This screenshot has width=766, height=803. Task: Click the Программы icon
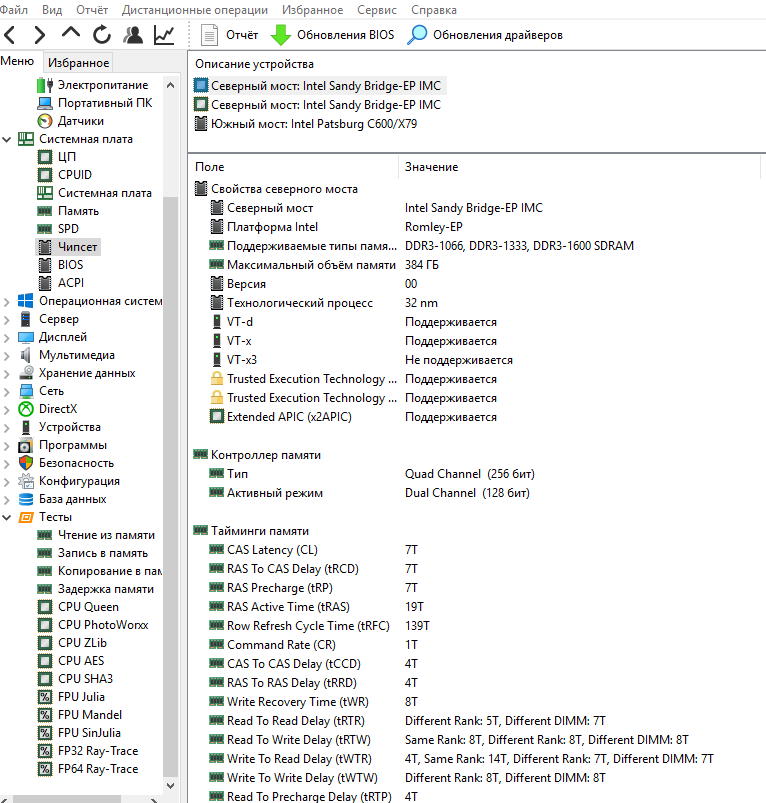26,445
